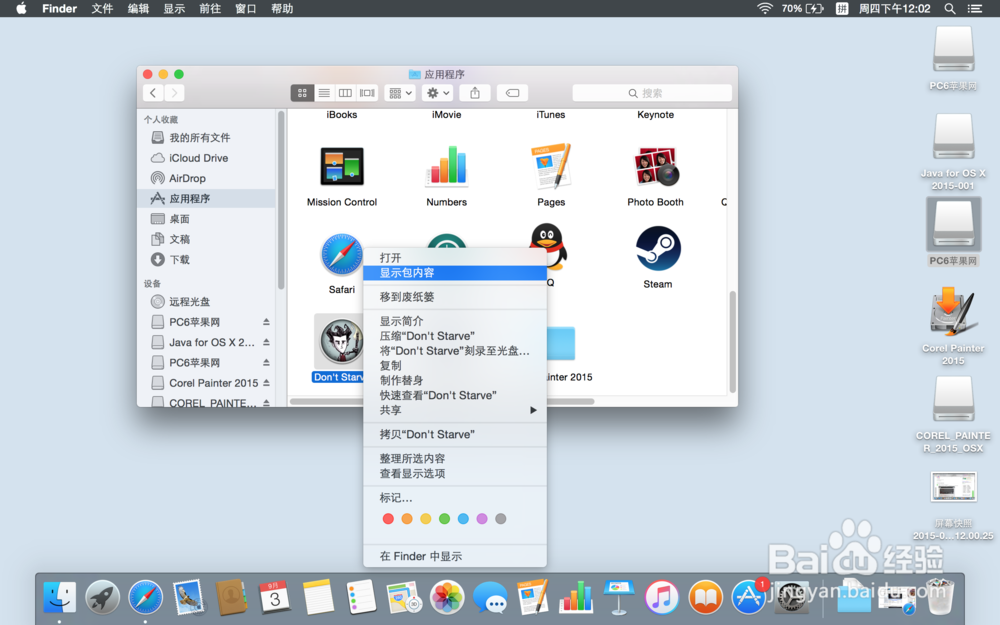Screen dimensions: 1000x625
Task: Open Wi-Fi status in menu bar
Action: pyautogui.click(x=764, y=8)
